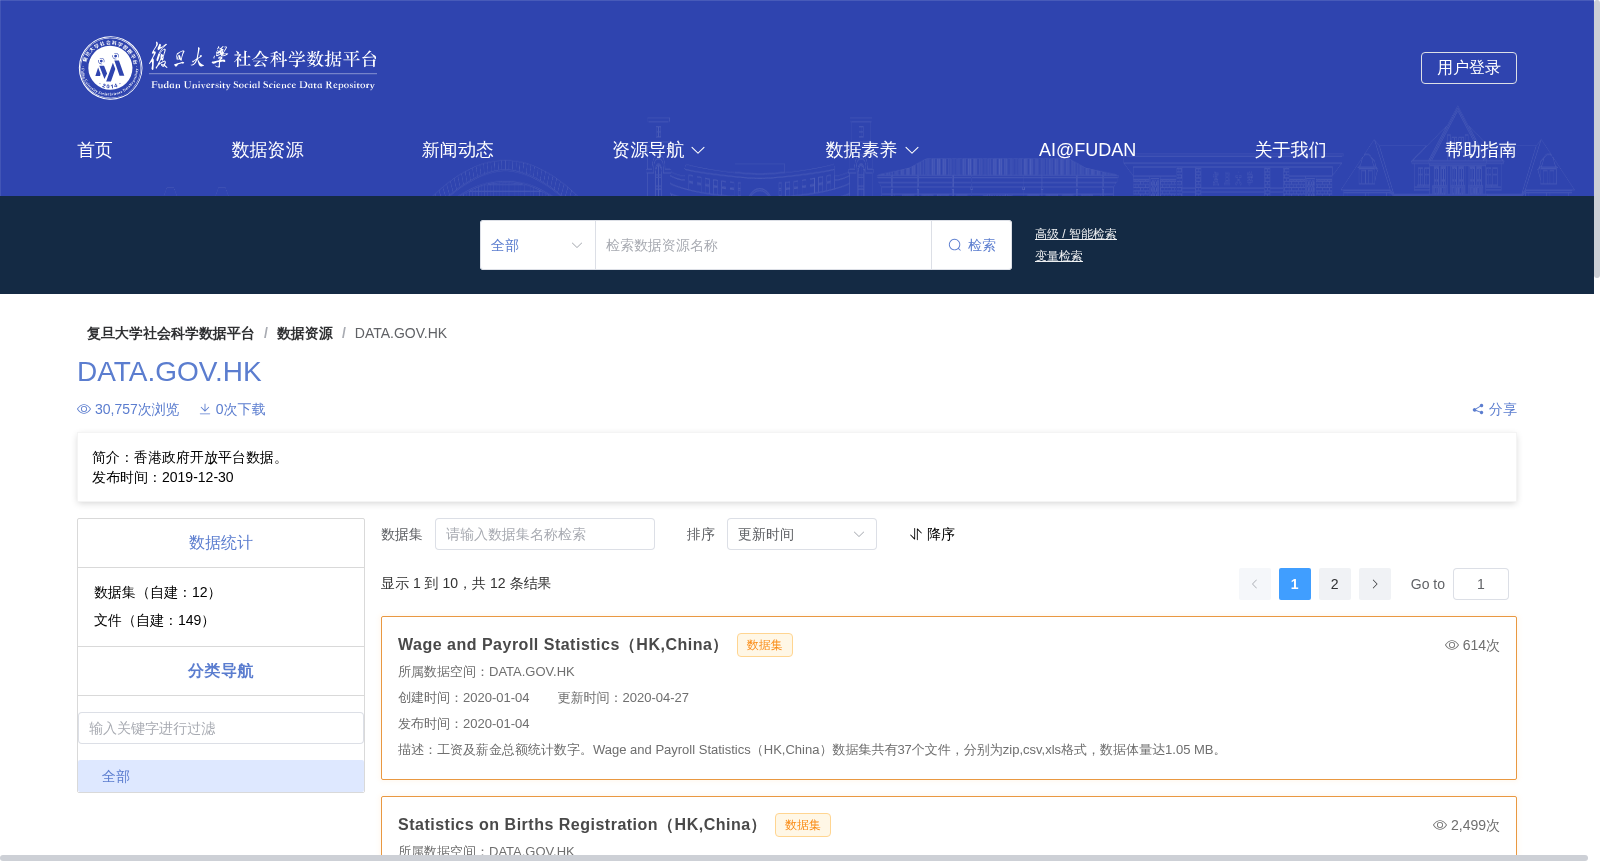Focus the 请输入数据集名称检索 field
1600x861 pixels.
545,534
